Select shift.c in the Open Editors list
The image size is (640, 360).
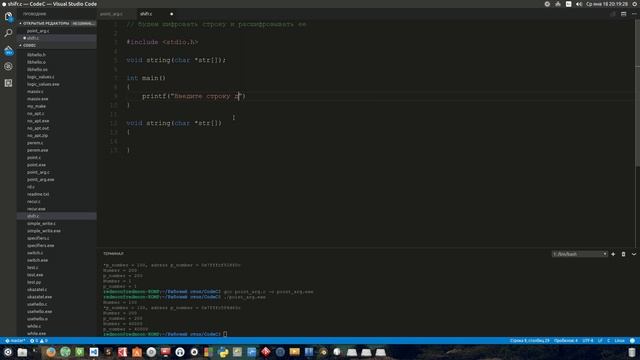[x=33, y=38]
